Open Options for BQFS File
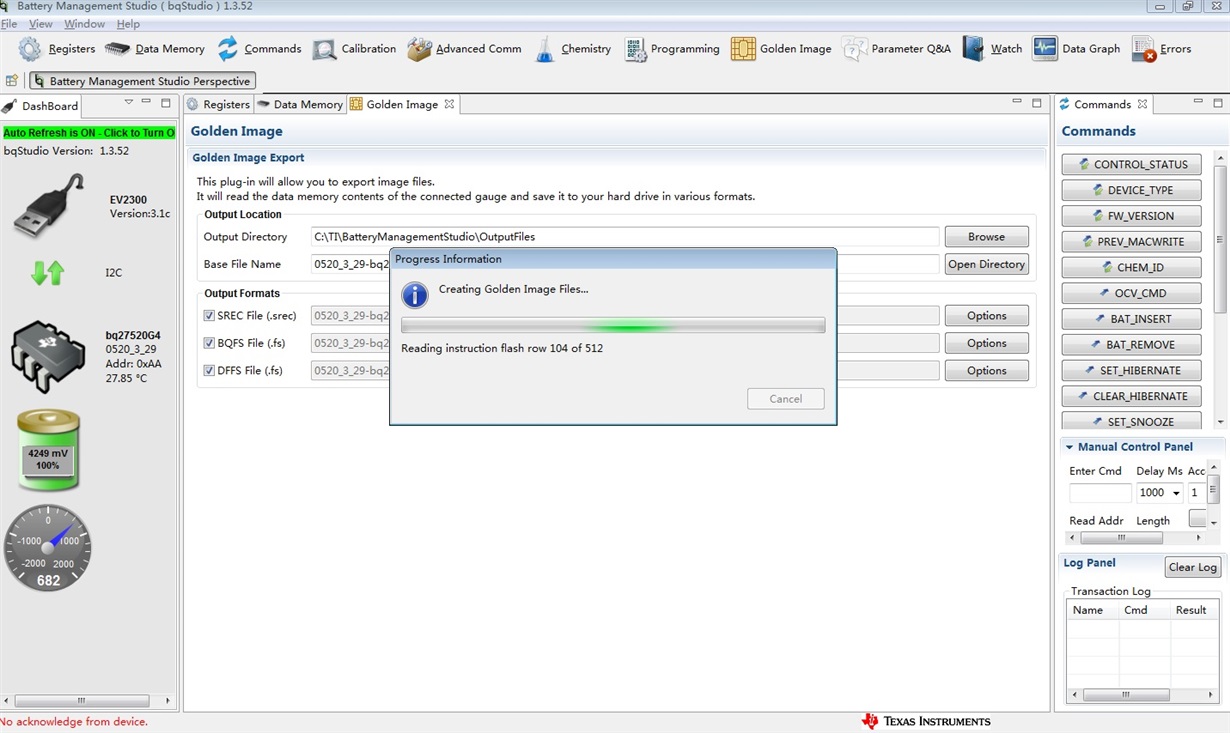The height and width of the screenshot is (733, 1230). [x=986, y=343]
